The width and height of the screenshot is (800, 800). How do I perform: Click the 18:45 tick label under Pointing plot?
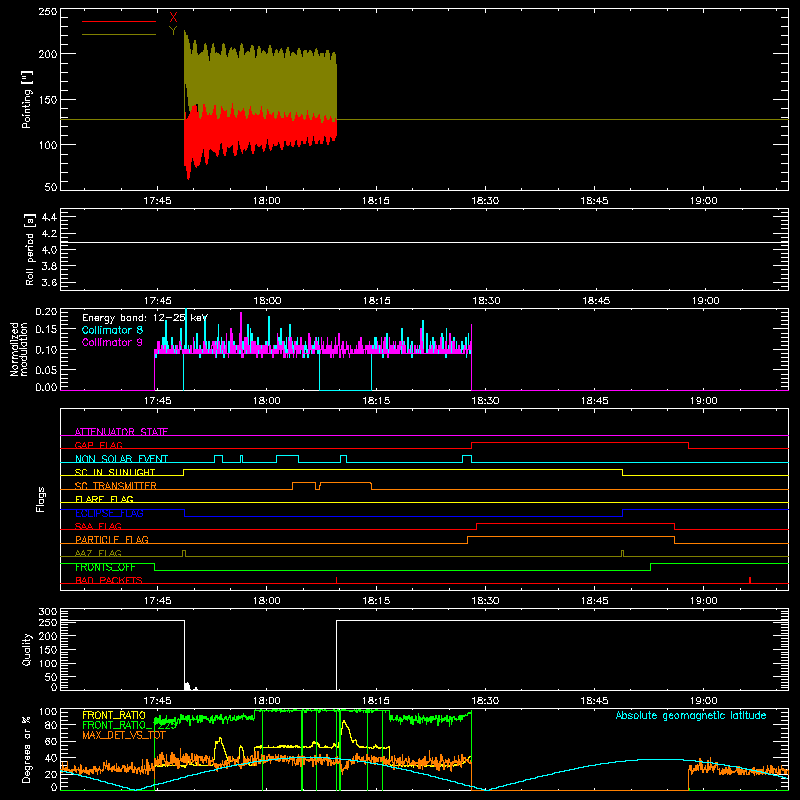pyautogui.click(x=594, y=201)
